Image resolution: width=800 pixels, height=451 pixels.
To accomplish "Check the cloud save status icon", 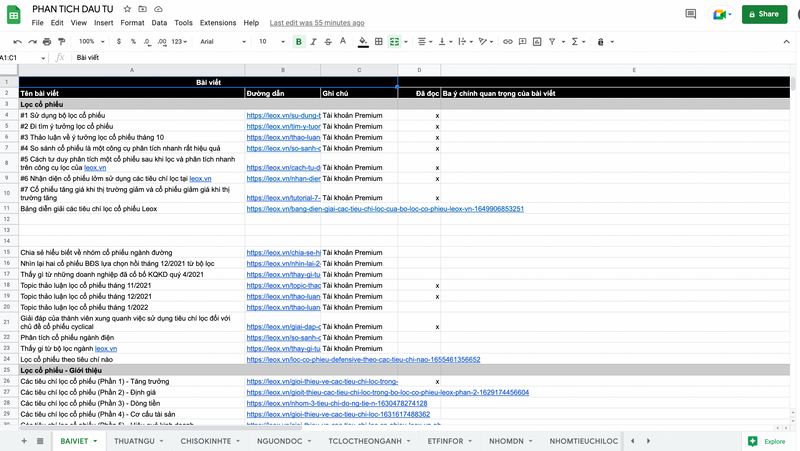I will click(158, 9).
